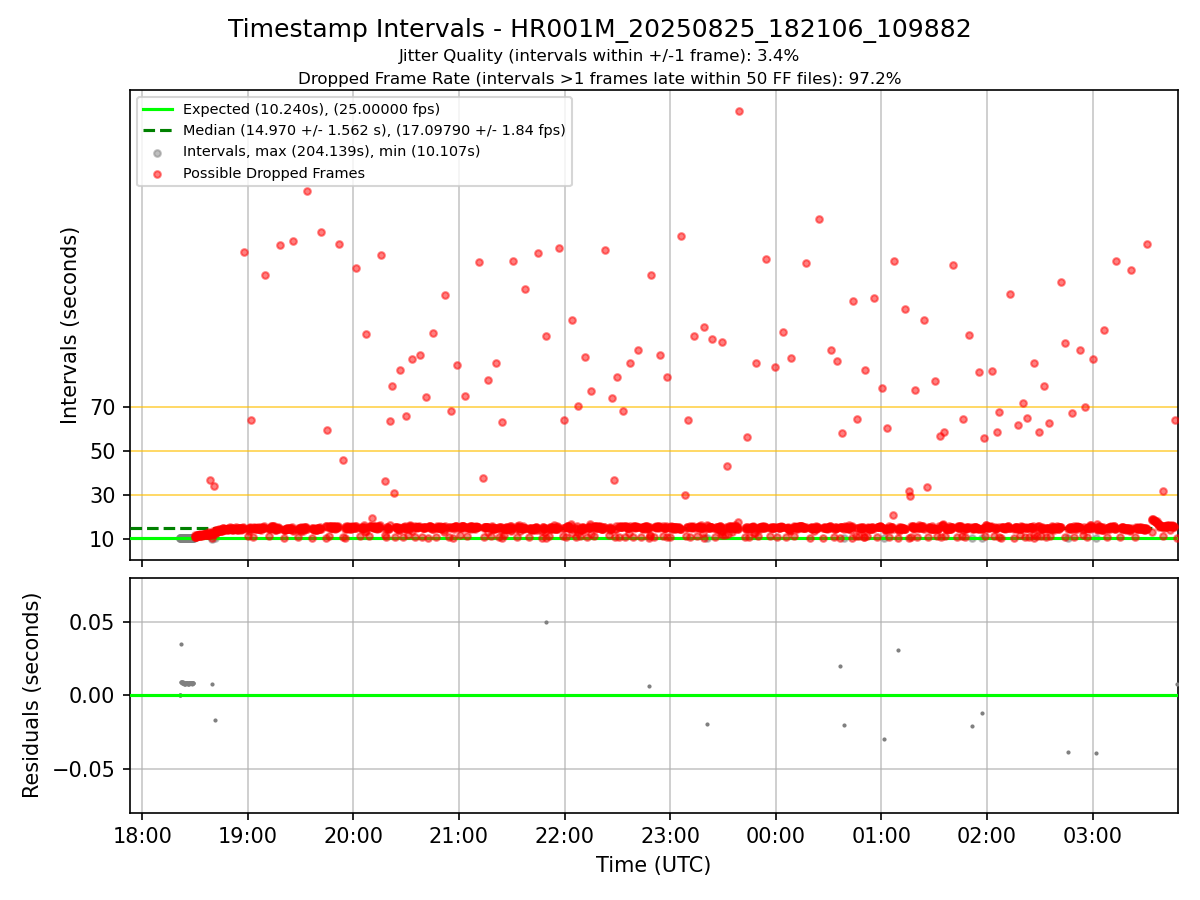The image size is (1200, 900).
Task: Click the Dropped Frame Rate subtitle text
Action: click(600, 78)
